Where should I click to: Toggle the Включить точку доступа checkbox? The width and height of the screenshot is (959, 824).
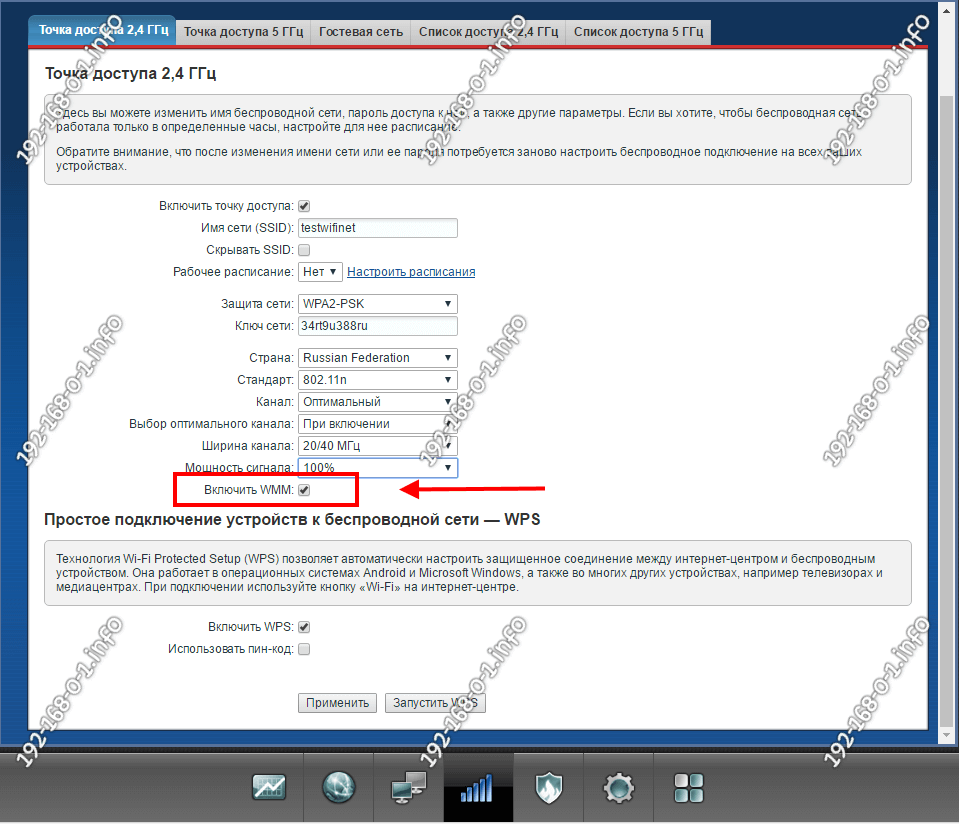pyautogui.click(x=304, y=206)
